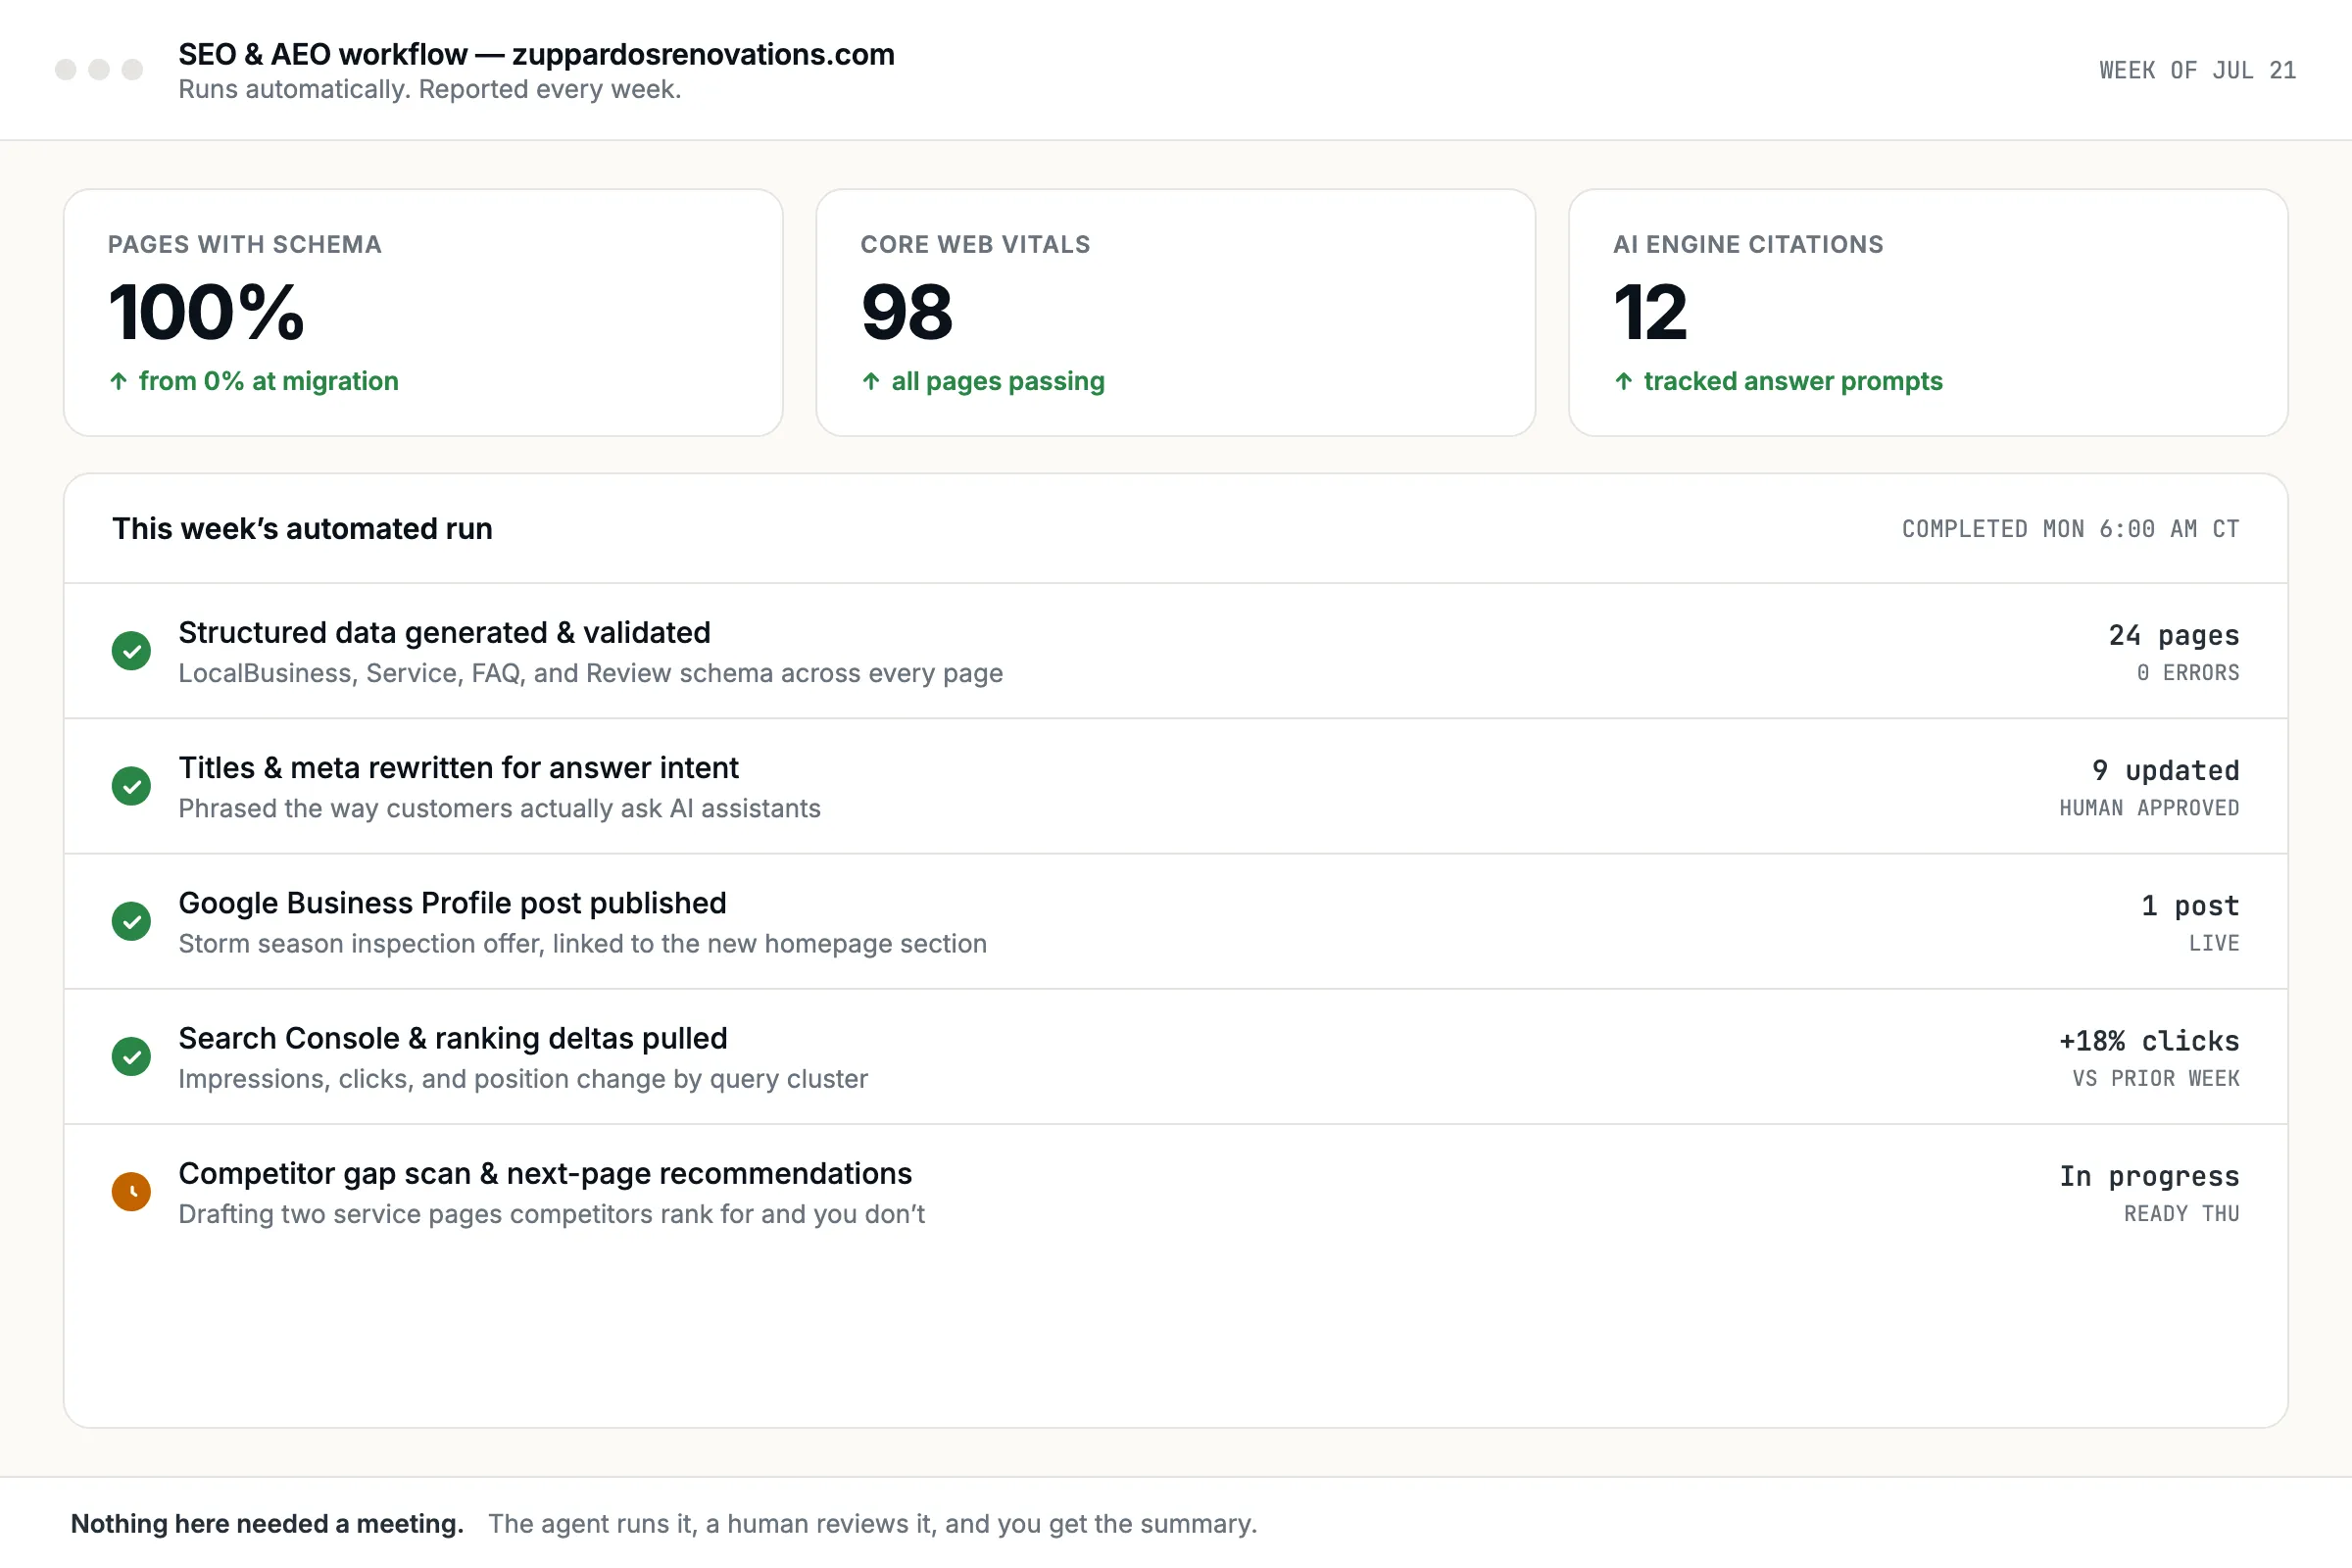The height and width of the screenshot is (1568, 2352).
Task: Click 'Competitor gap scan & next-page recommendations'
Action: click(545, 1173)
